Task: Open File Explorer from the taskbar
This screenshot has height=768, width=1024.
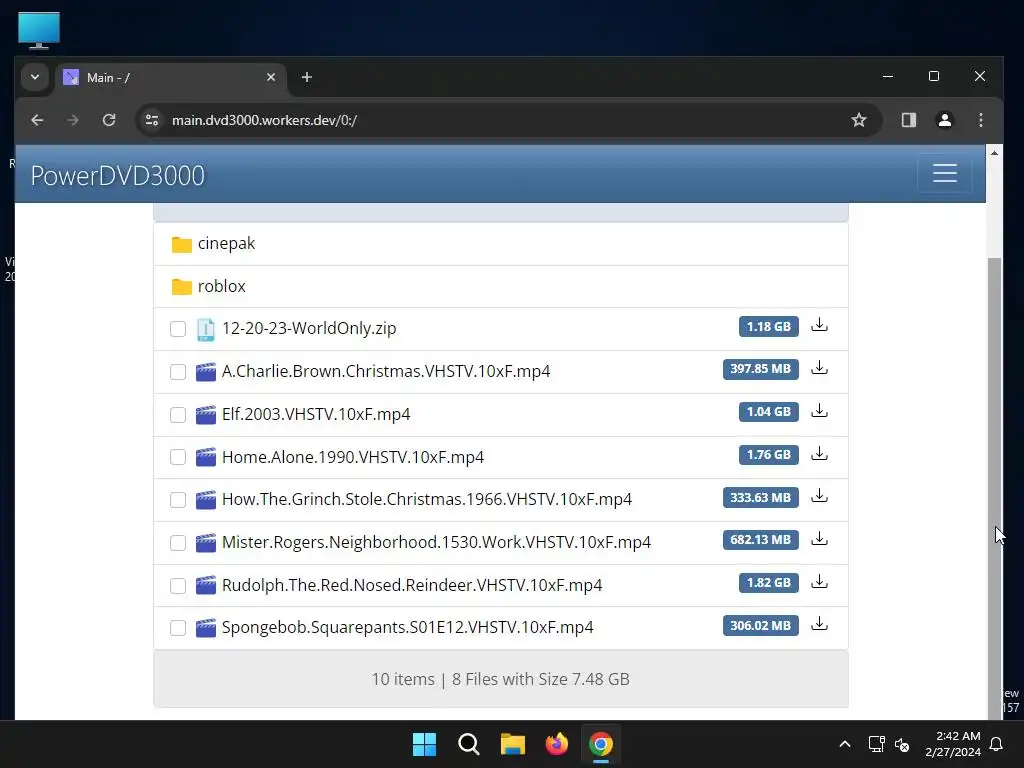Action: tap(513, 744)
